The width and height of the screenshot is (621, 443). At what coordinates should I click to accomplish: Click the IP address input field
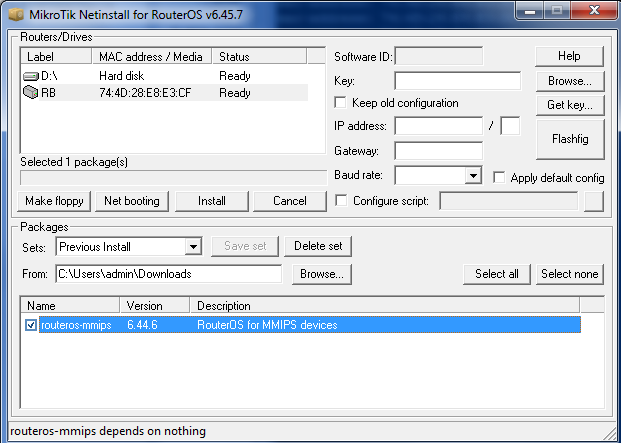click(x=438, y=126)
